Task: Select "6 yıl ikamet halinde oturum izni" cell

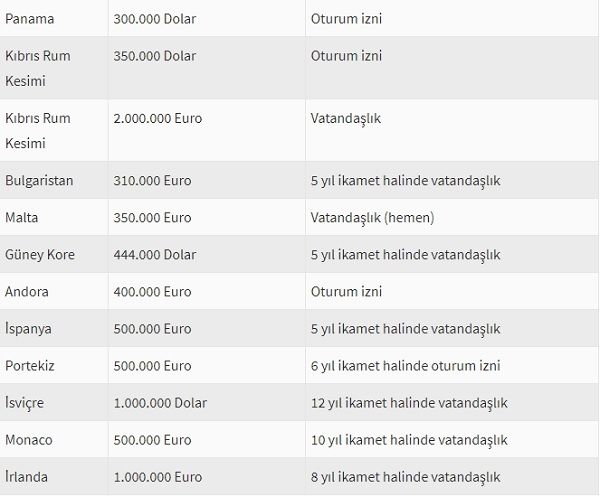Action: 405,366
